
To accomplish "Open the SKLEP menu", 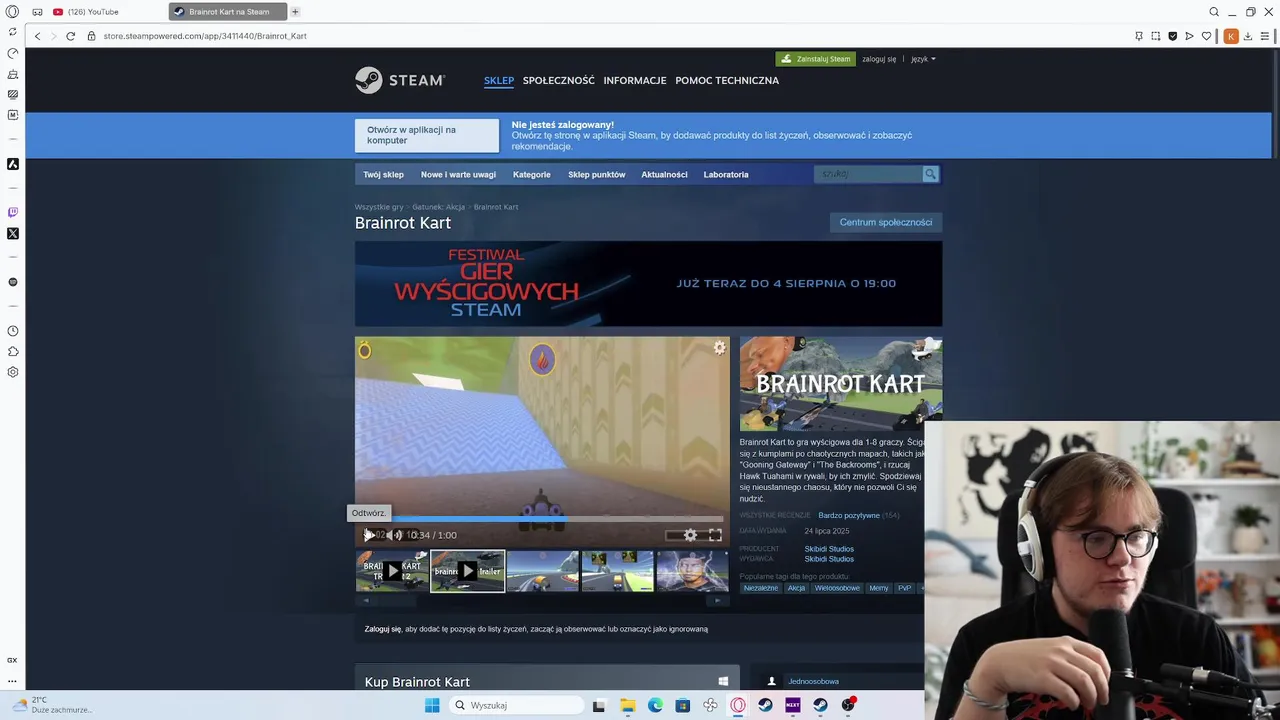I will (499, 81).
